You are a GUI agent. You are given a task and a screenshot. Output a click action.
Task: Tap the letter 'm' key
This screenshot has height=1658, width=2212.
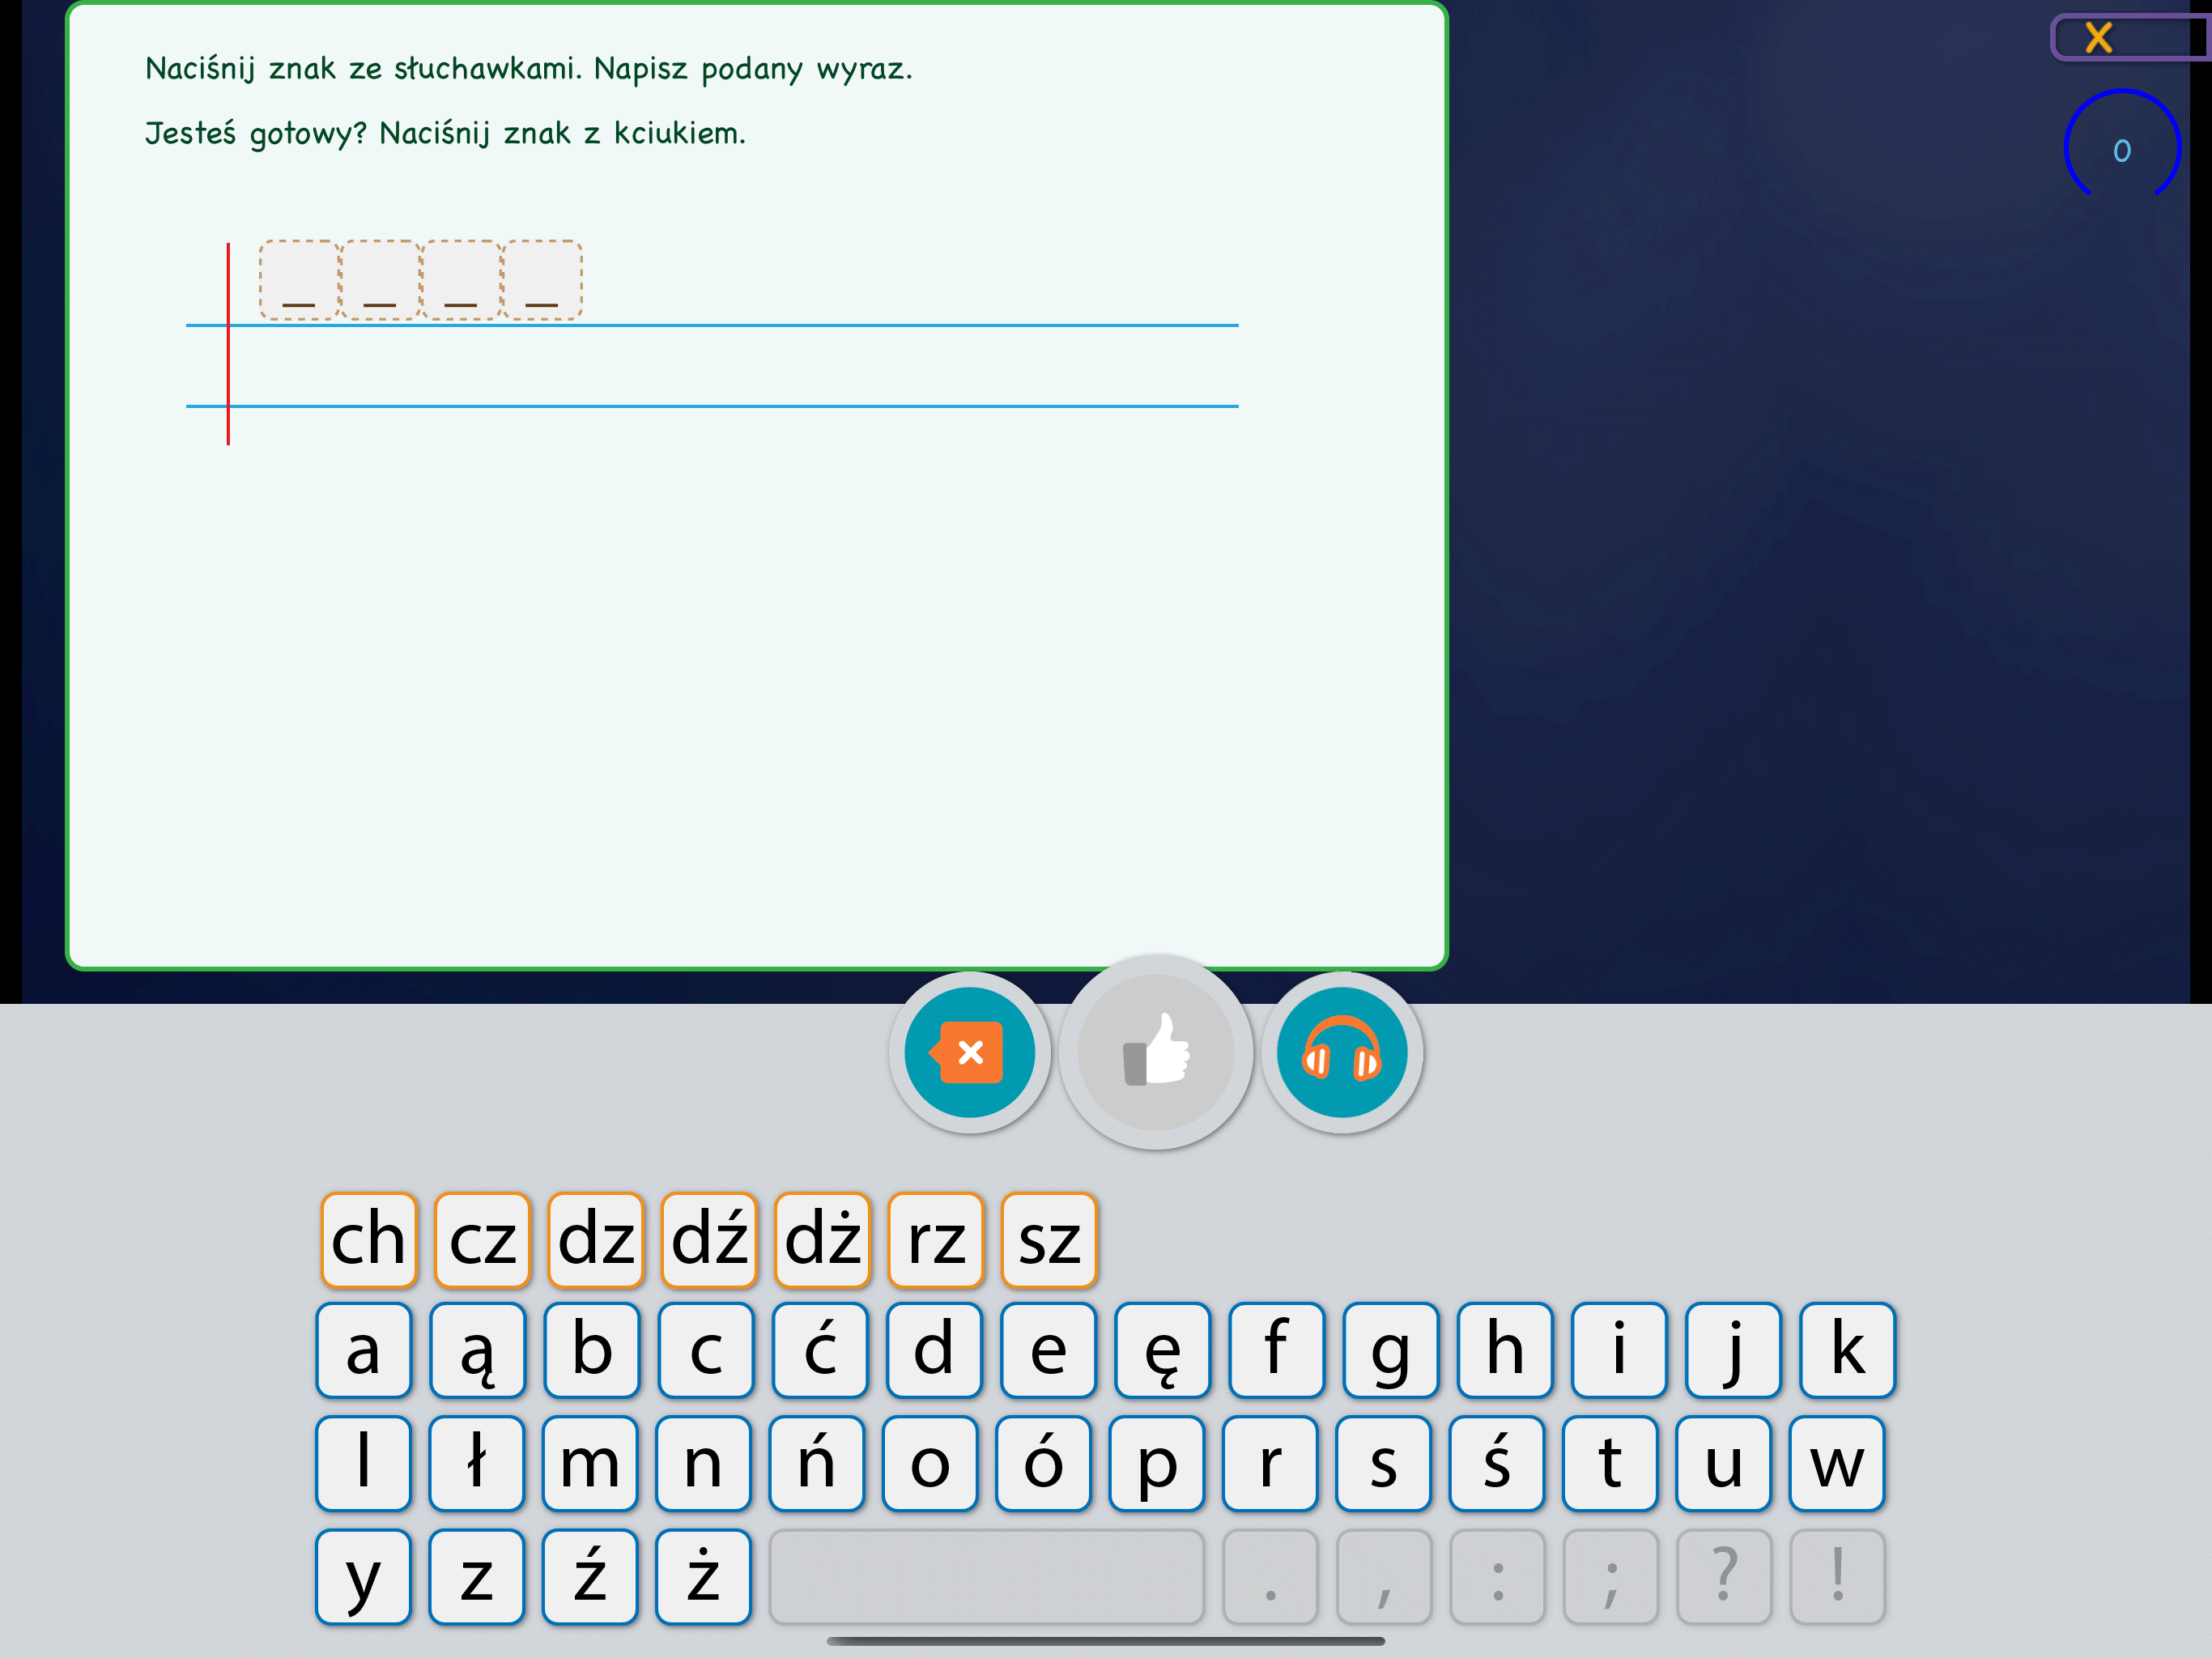pos(590,1463)
